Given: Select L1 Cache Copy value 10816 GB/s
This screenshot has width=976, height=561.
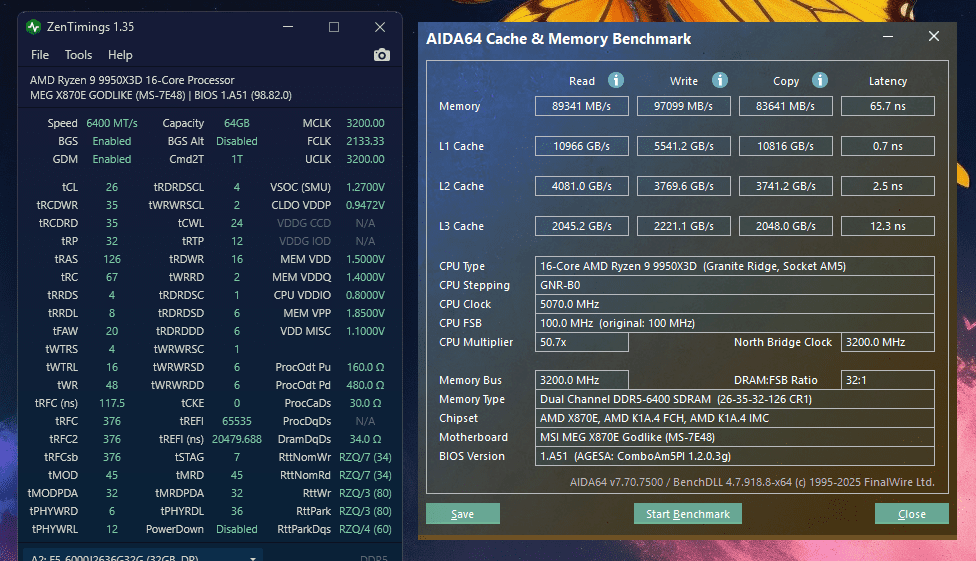Looking at the screenshot, I should 786,146.
